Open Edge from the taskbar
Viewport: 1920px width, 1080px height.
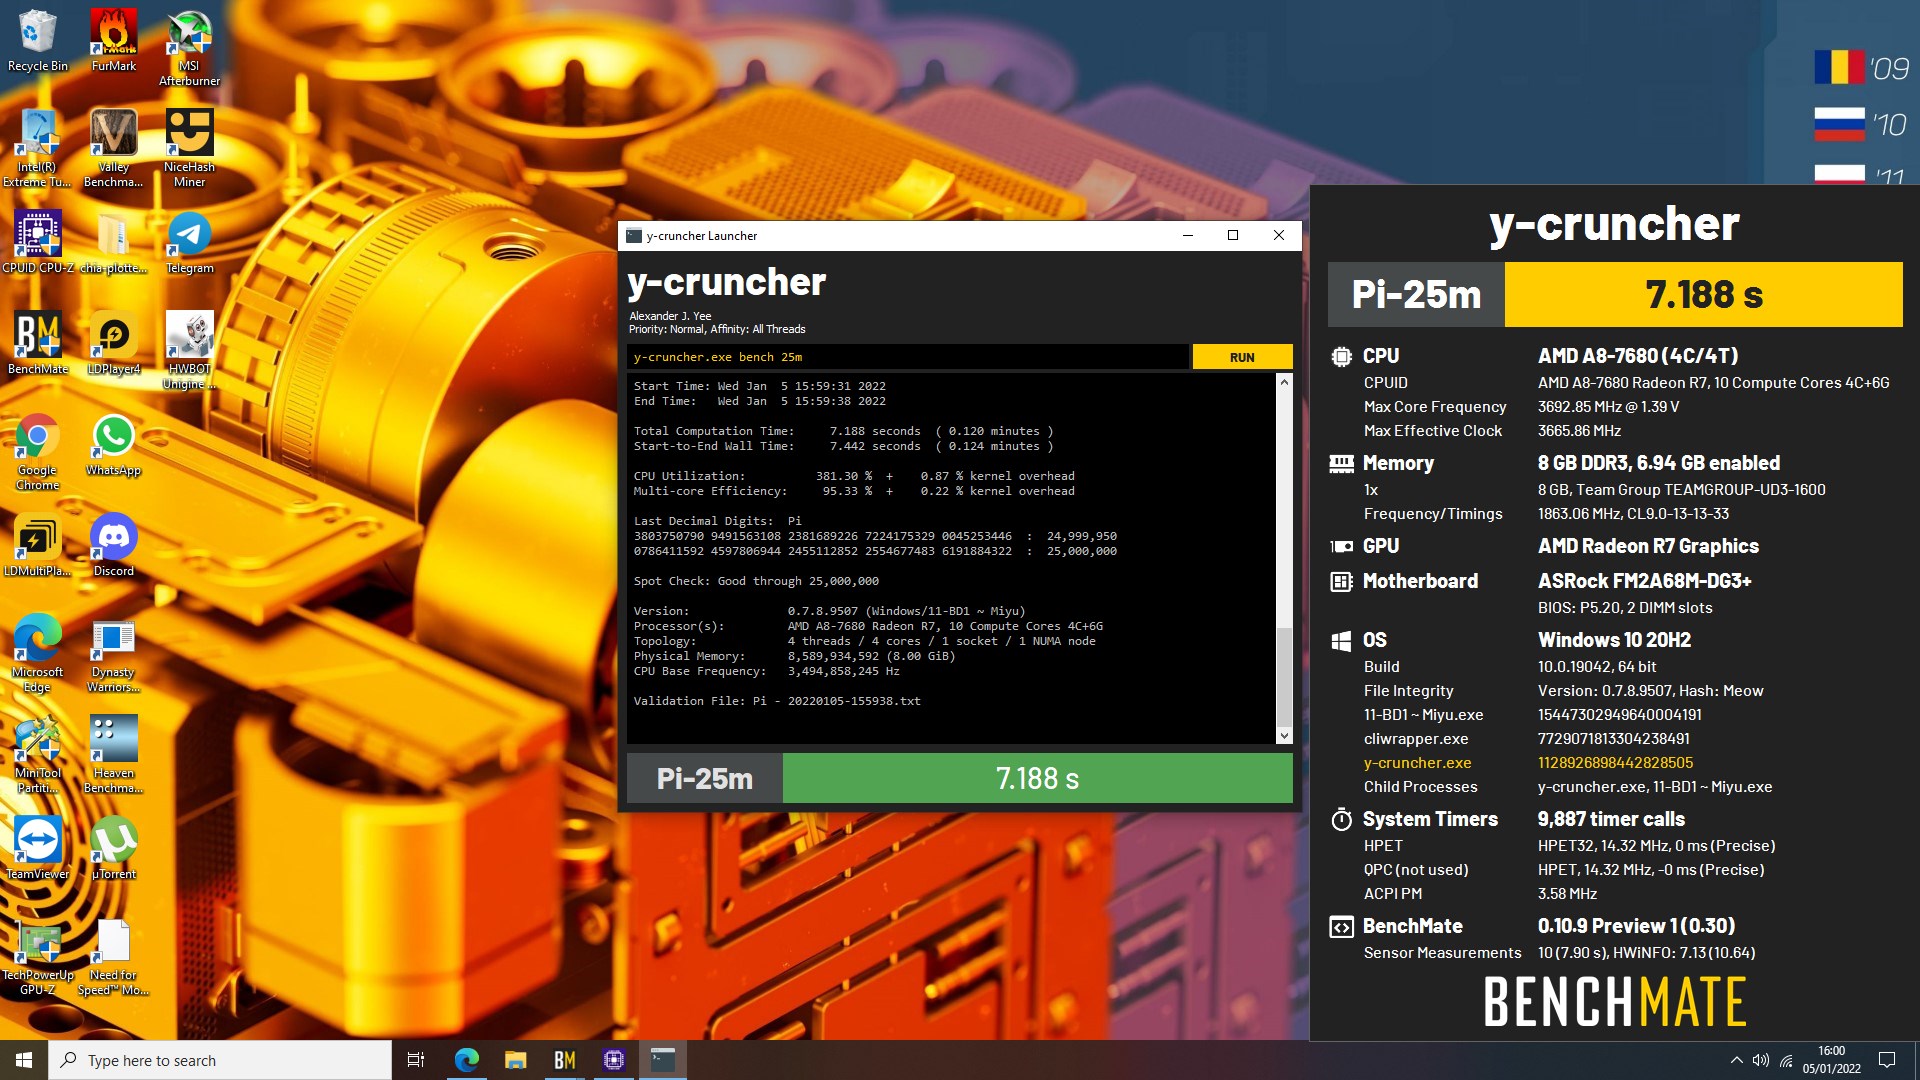point(466,1060)
